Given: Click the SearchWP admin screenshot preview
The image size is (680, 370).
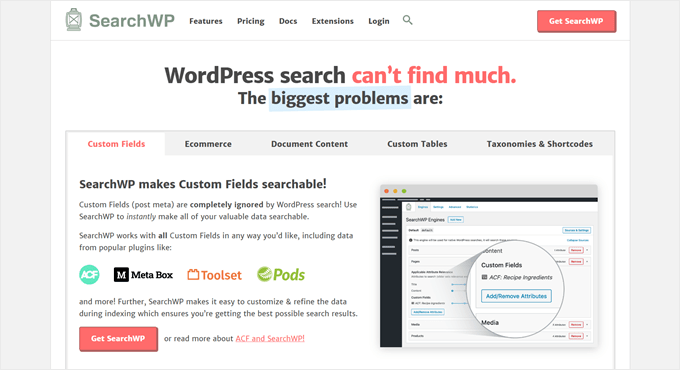Looking at the screenshot, I should [x=489, y=266].
